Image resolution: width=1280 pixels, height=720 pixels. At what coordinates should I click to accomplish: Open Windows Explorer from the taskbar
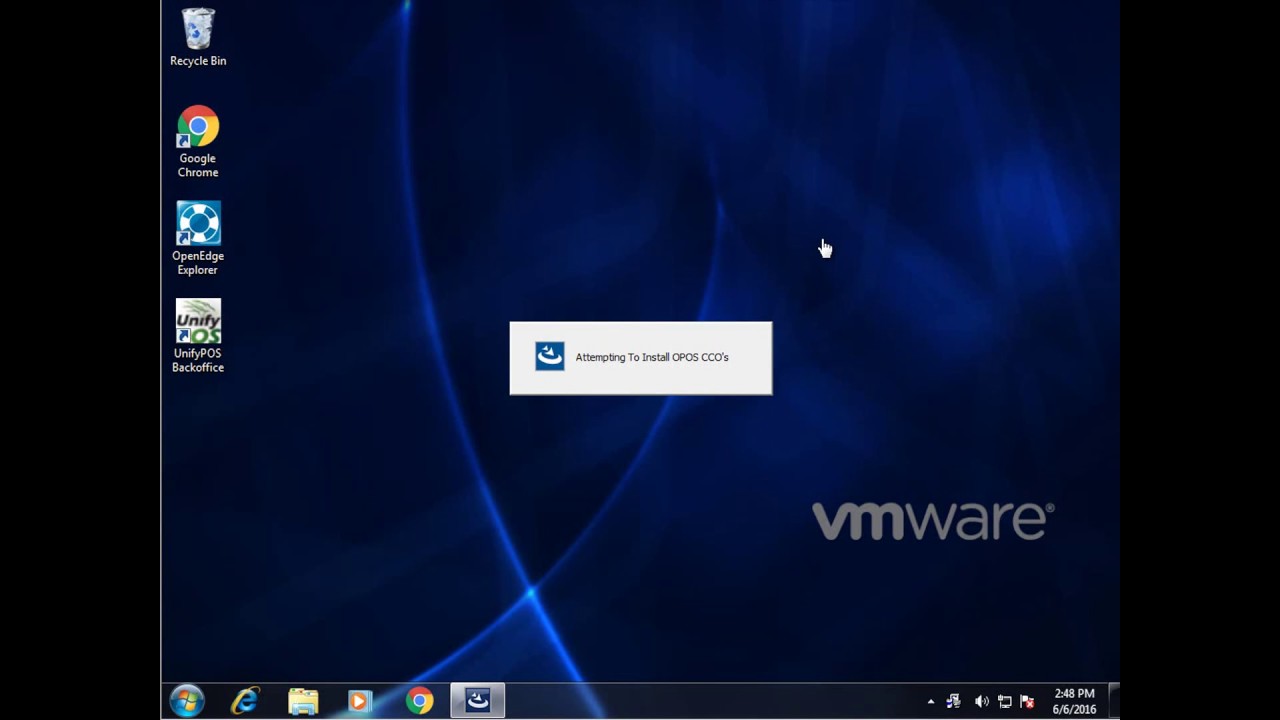303,701
